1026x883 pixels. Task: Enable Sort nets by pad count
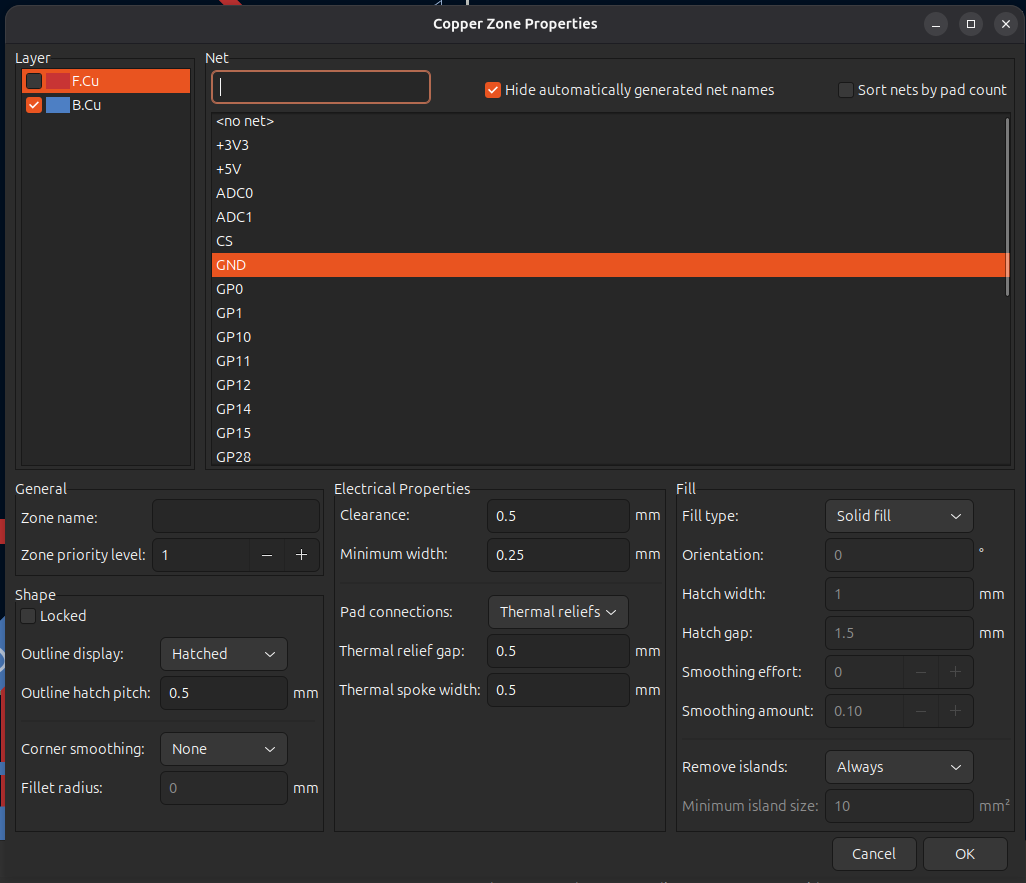[x=845, y=90]
